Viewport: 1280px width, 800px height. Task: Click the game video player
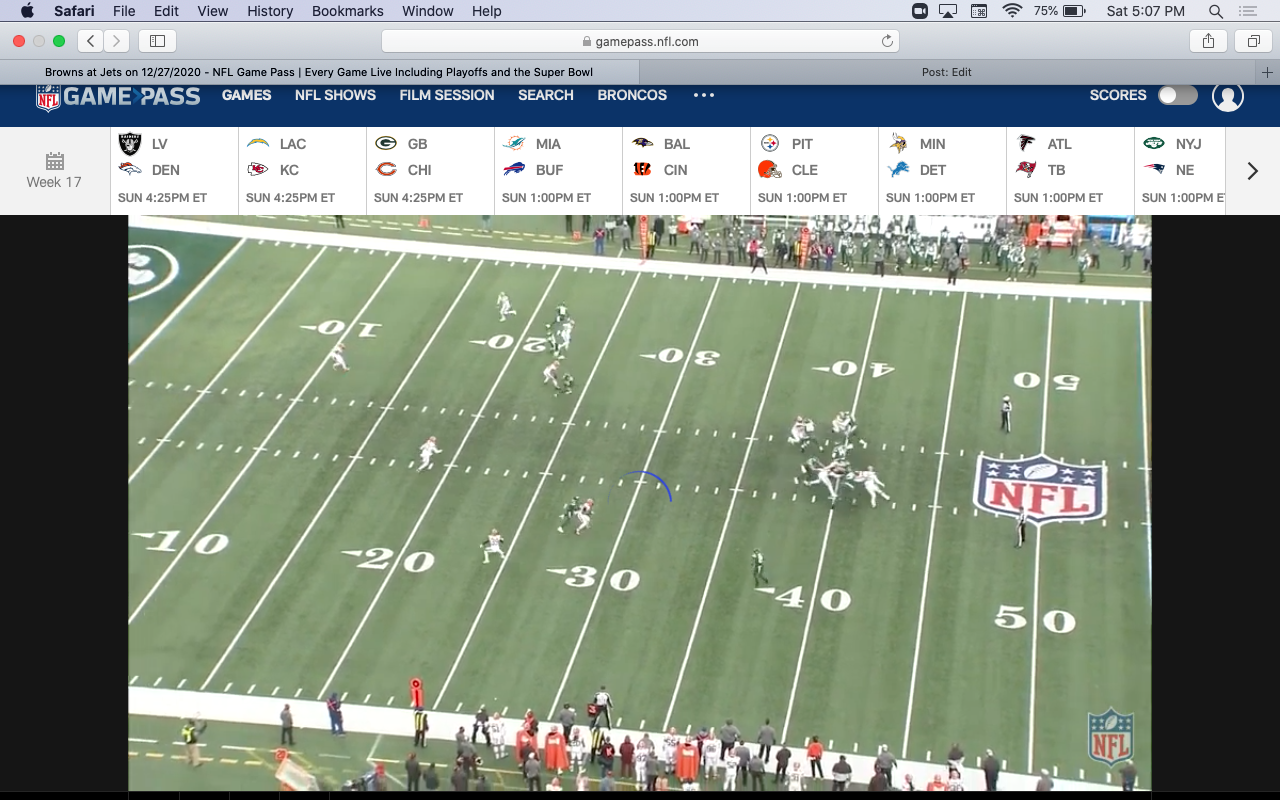[640, 502]
